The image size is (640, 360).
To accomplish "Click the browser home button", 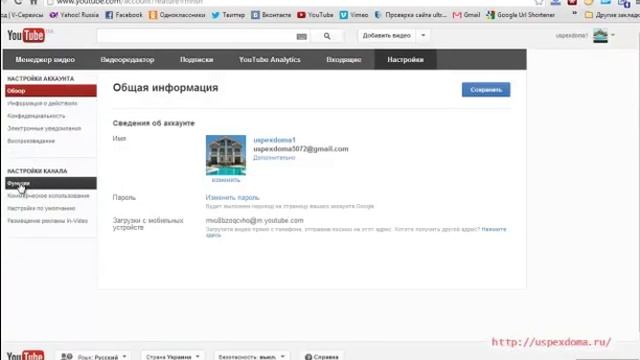I will [x=33, y=2].
